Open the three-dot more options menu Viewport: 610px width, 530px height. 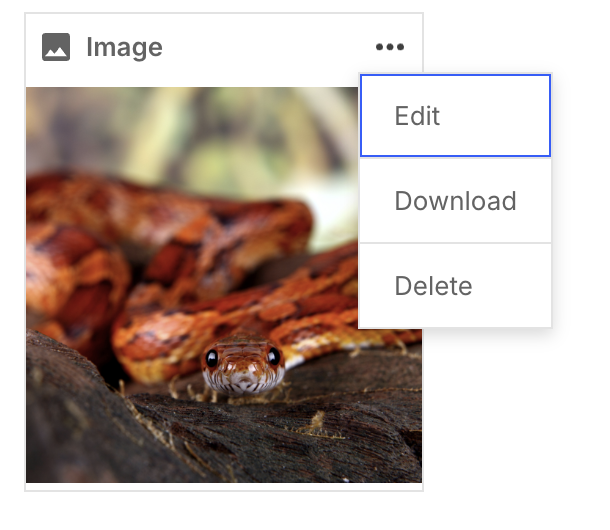coord(390,47)
